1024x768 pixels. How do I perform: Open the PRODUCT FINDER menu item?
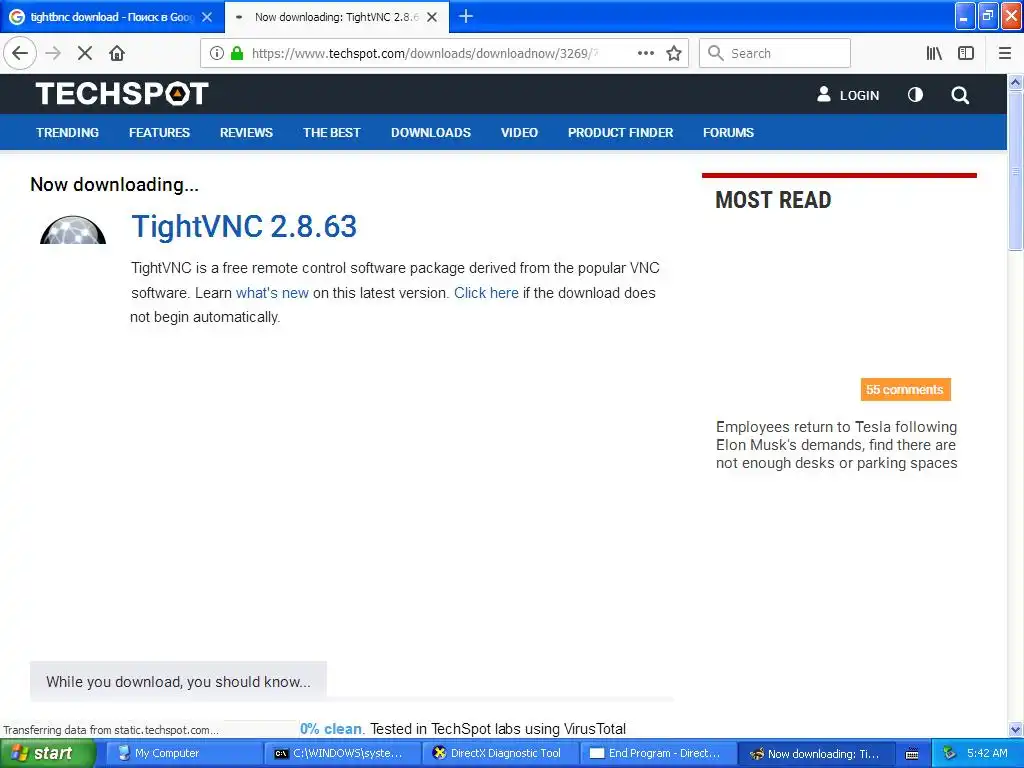620,133
